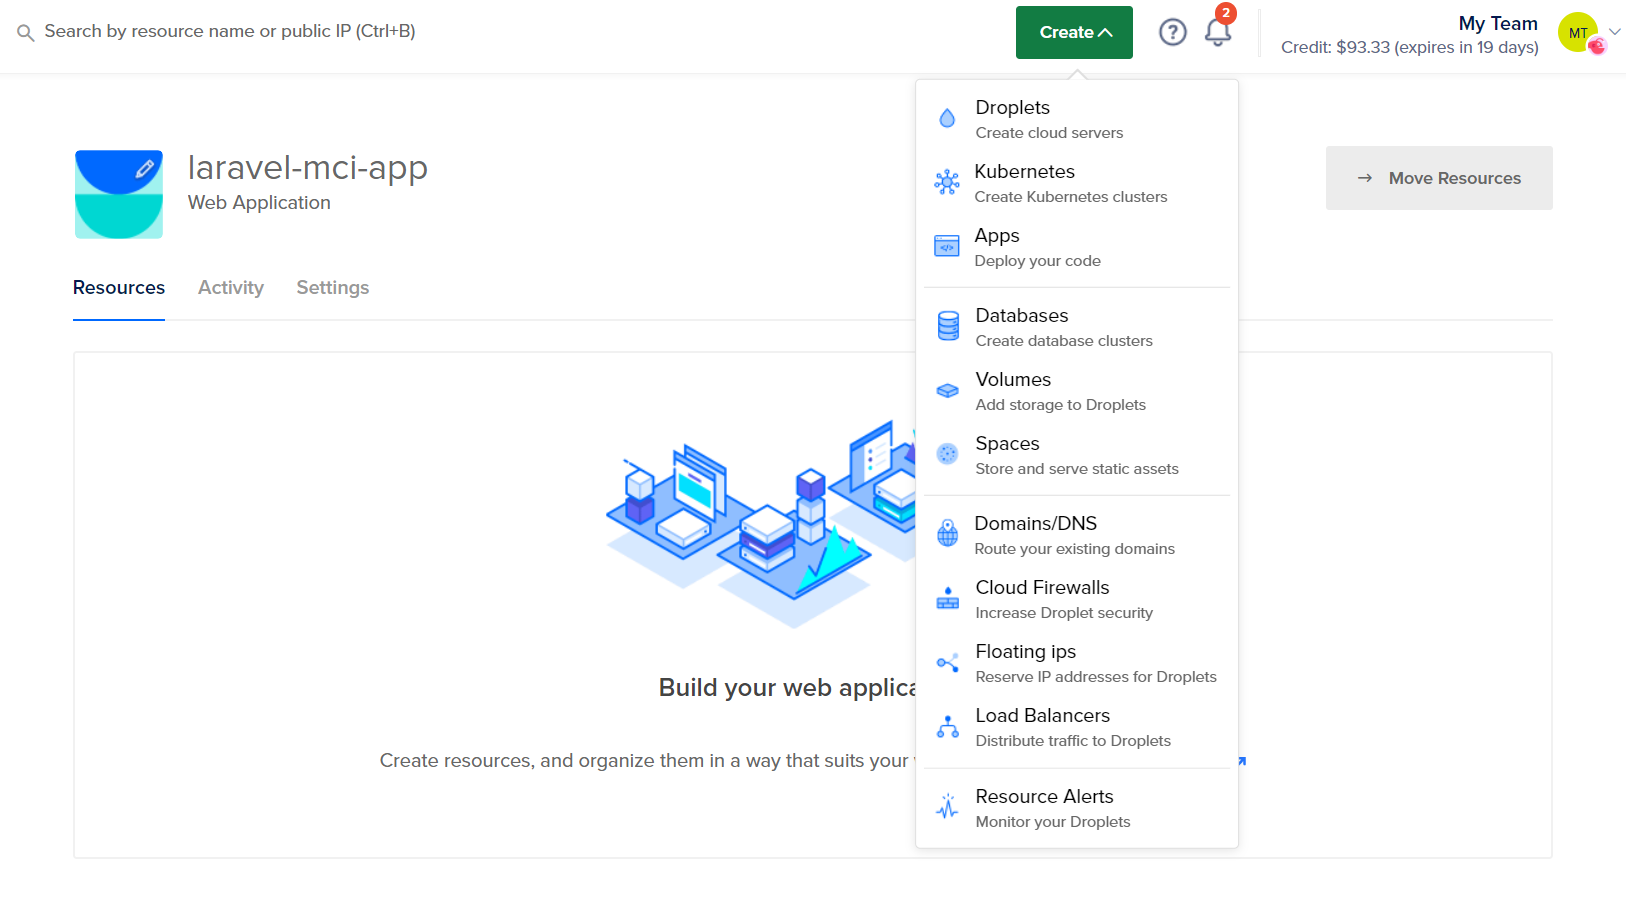The width and height of the screenshot is (1626, 906).
Task: Pick Spaces from the Create menu
Action: [1077, 455]
